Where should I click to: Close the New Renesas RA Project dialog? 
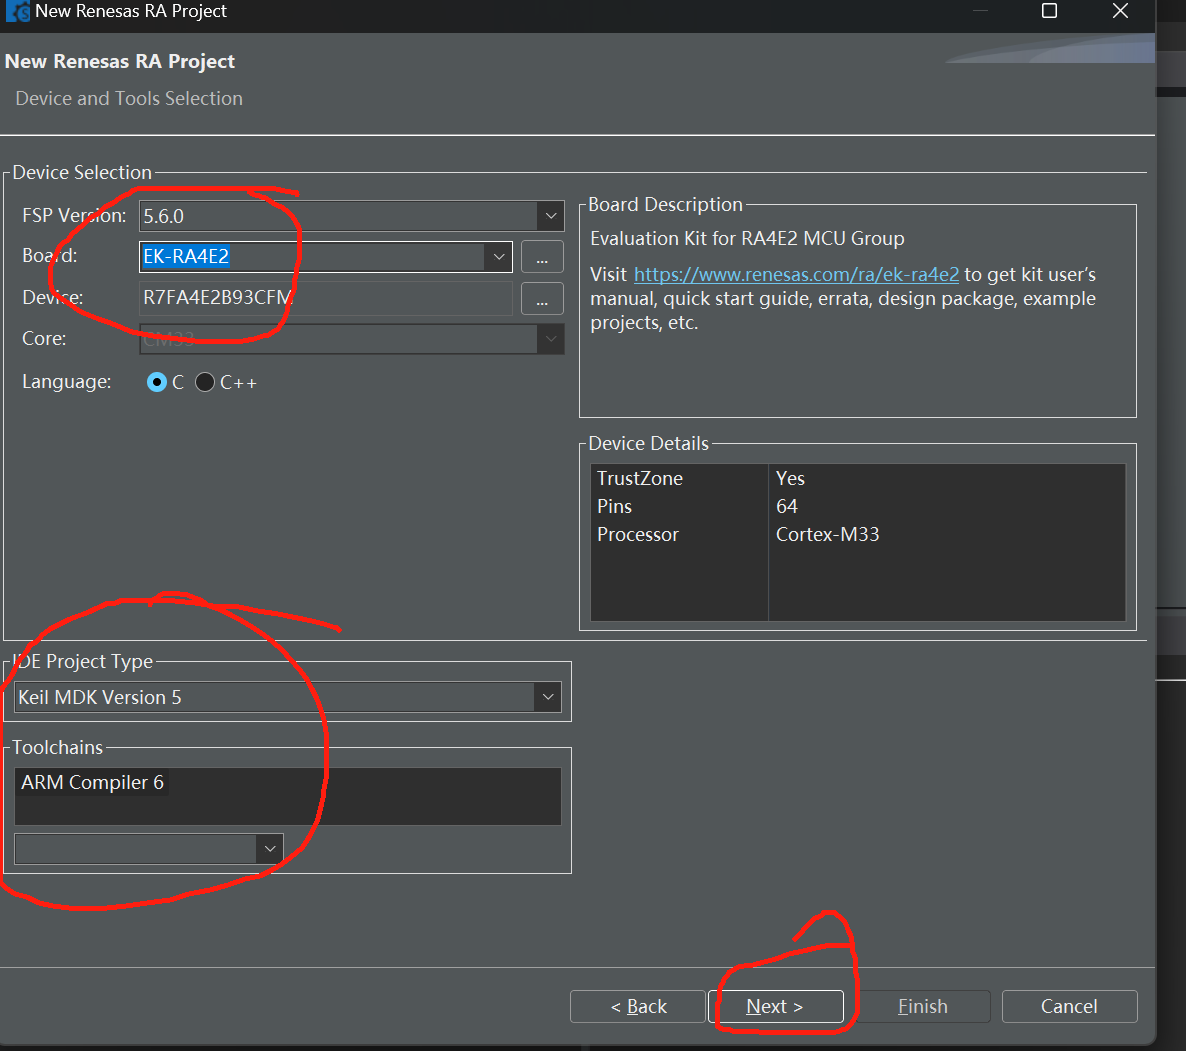pos(1120,11)
